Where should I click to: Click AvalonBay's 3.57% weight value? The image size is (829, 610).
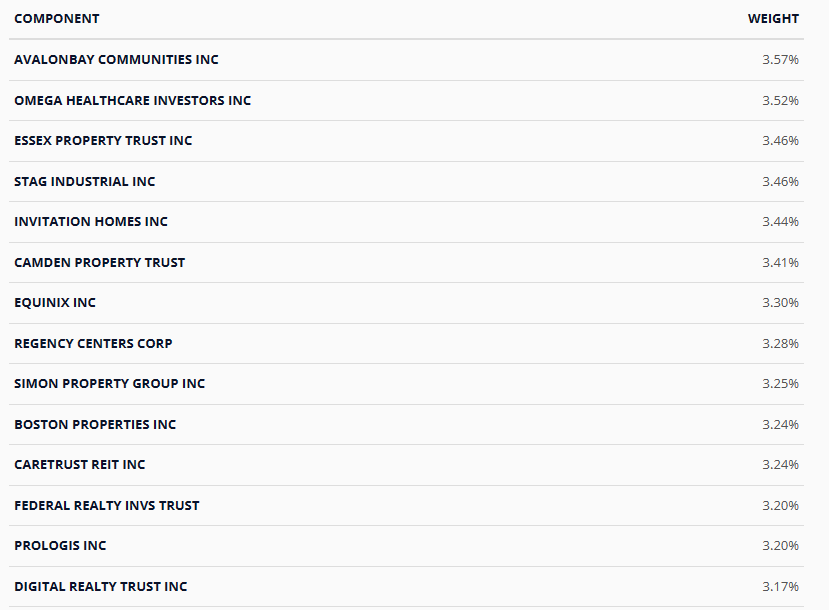780,60
